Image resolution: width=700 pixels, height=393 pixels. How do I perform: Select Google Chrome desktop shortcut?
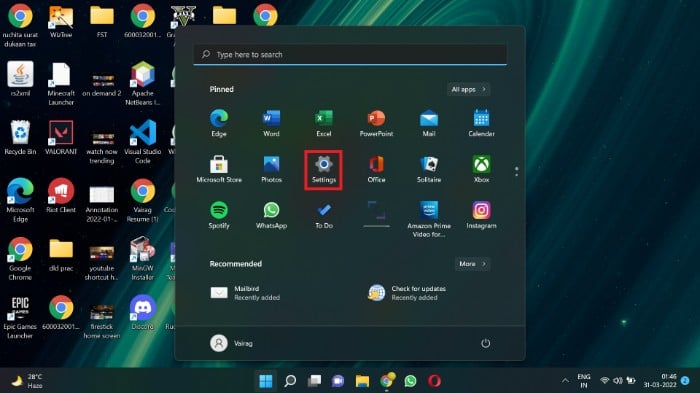pos(20,259)
